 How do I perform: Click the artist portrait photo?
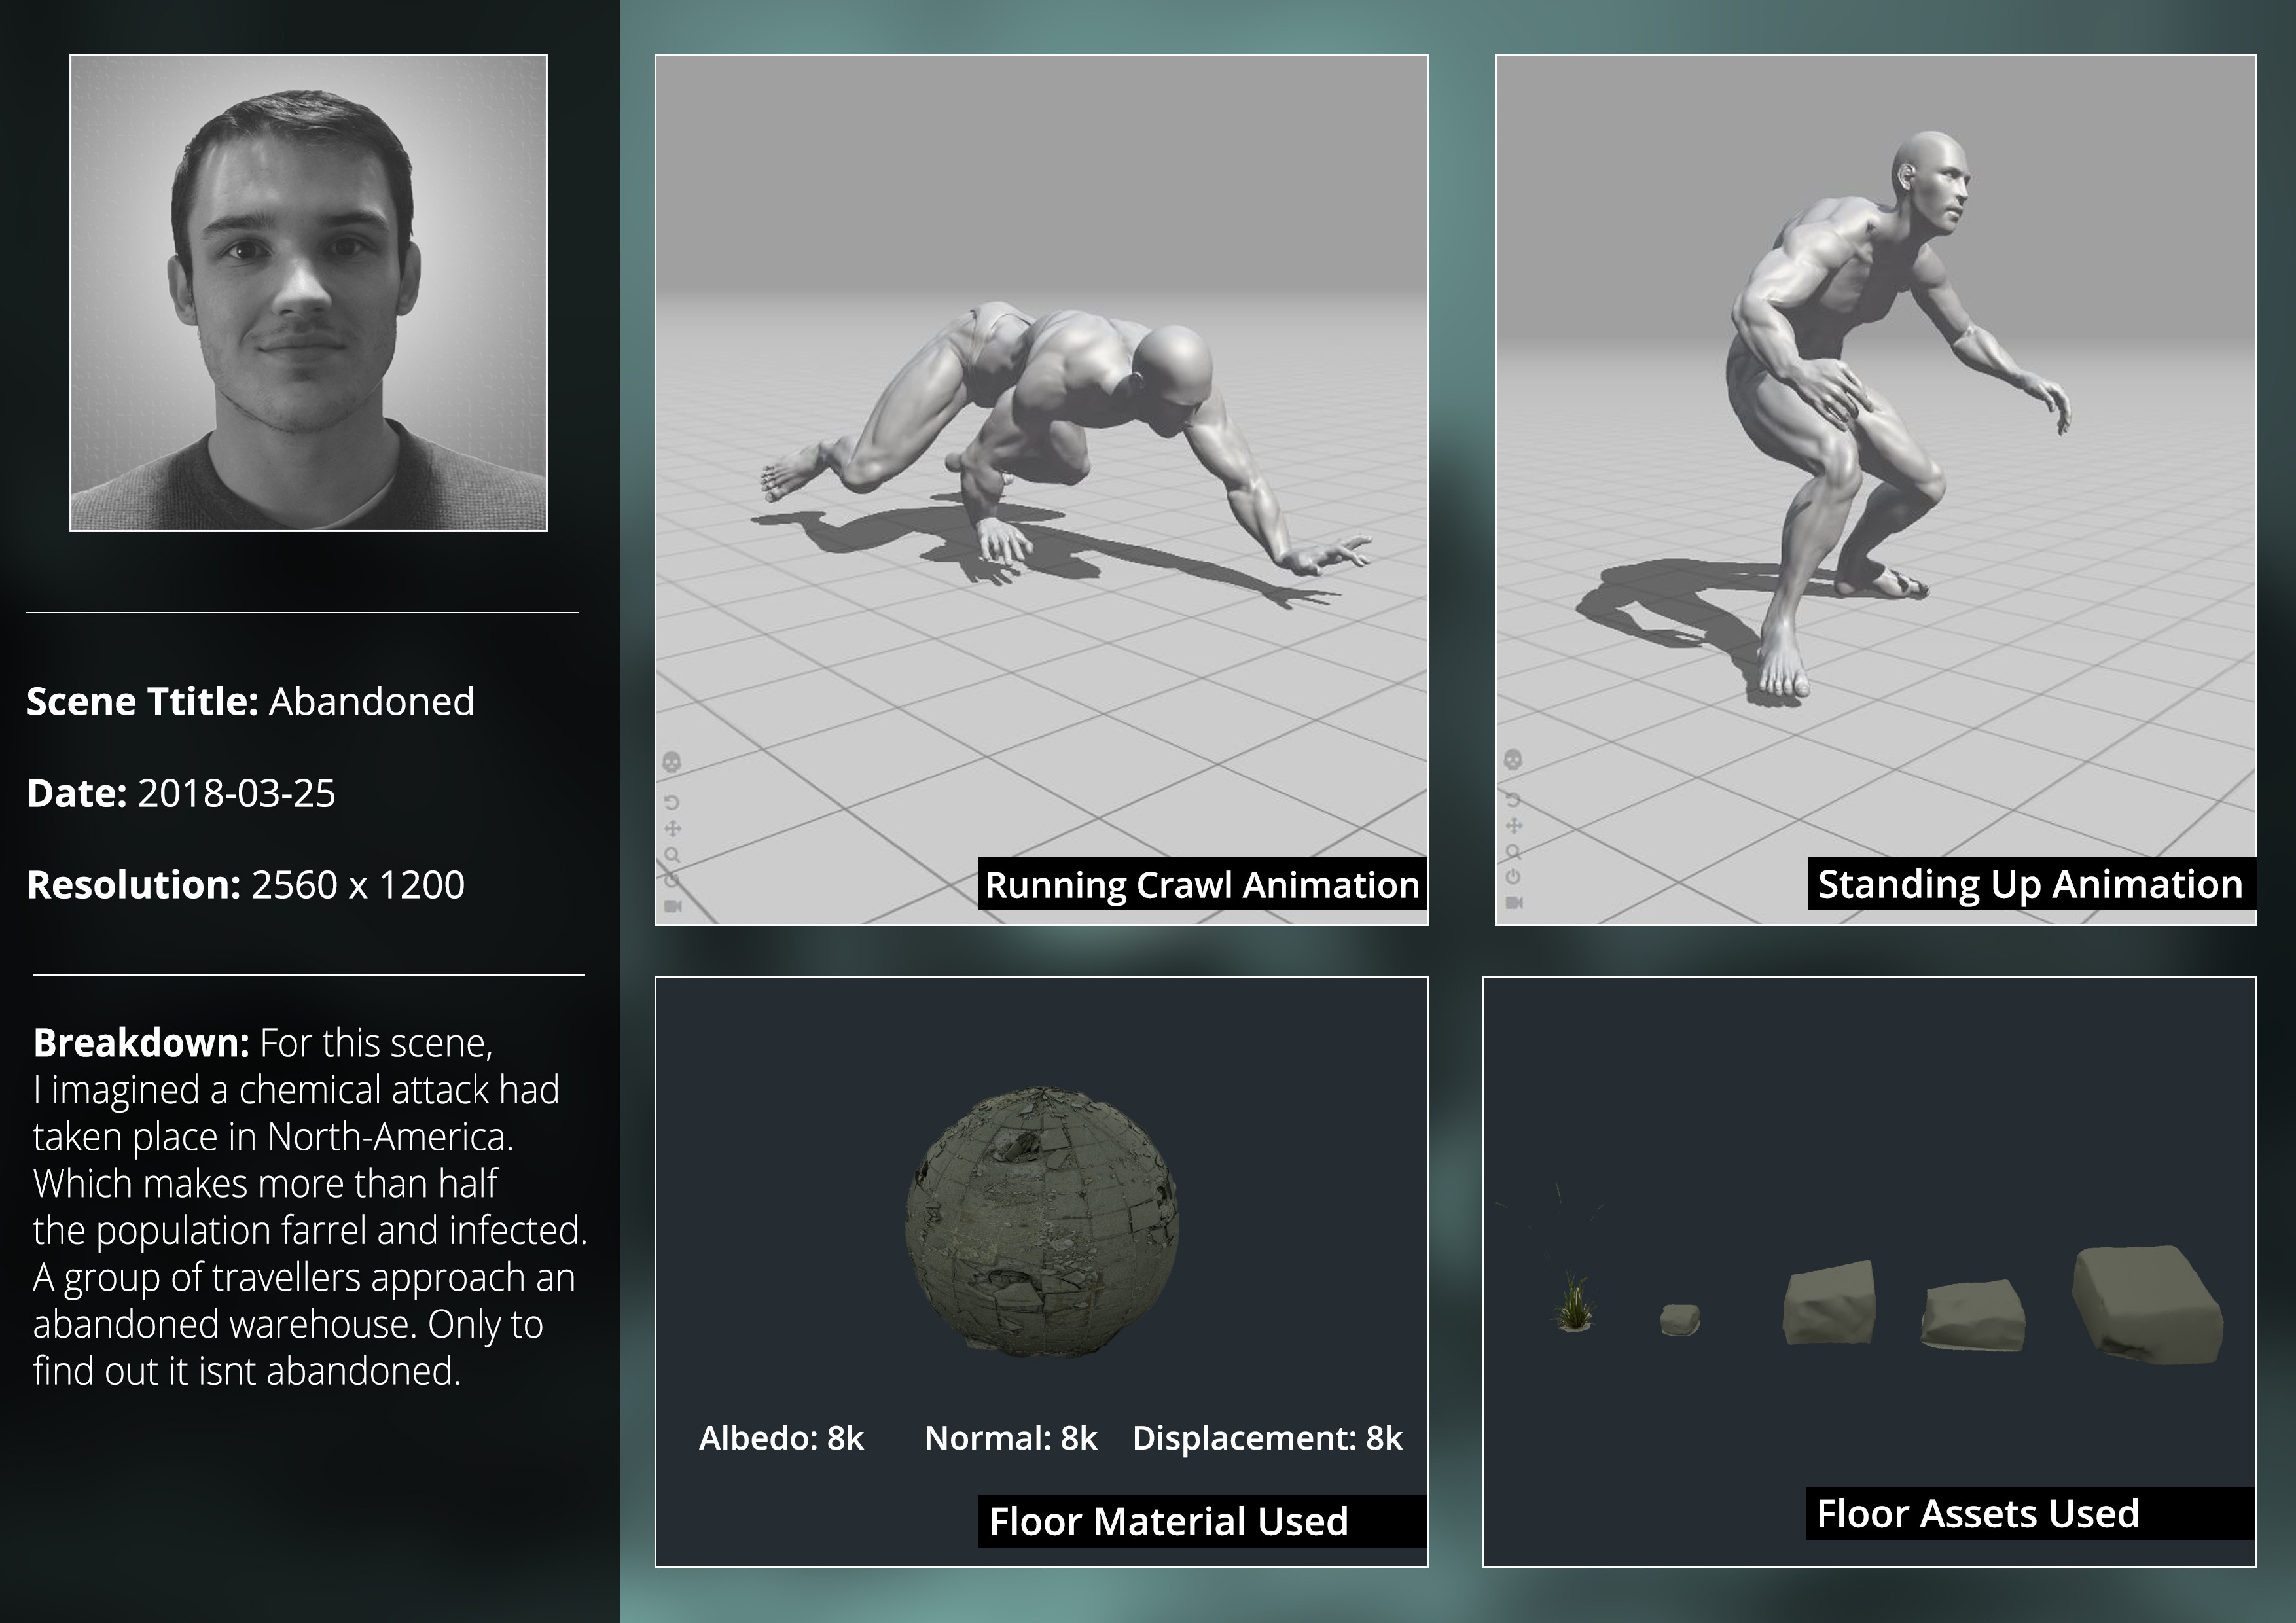coord(308,293)
